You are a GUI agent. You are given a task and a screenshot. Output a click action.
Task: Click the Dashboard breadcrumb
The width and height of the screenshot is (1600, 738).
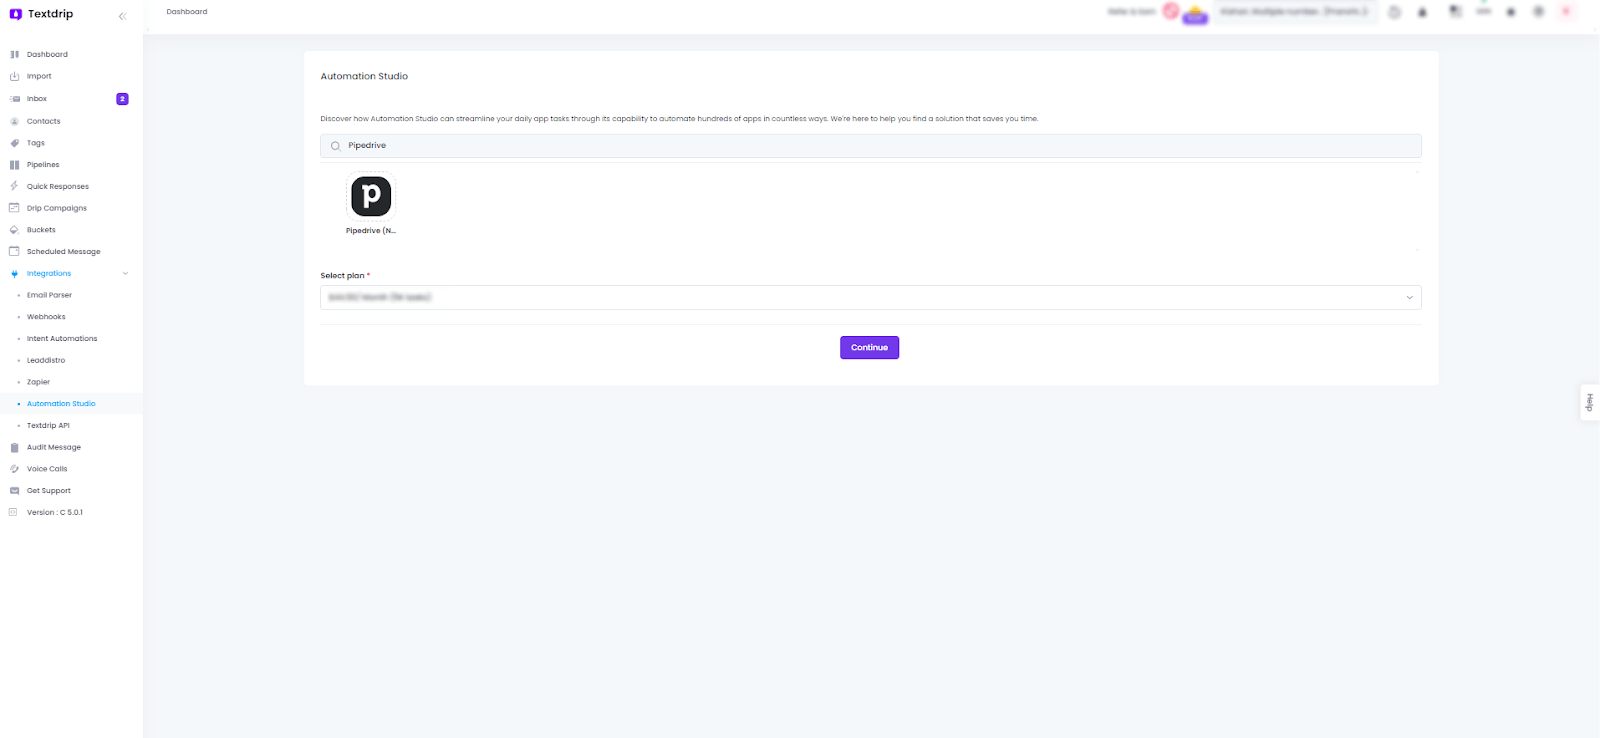[x=187, y=12]
